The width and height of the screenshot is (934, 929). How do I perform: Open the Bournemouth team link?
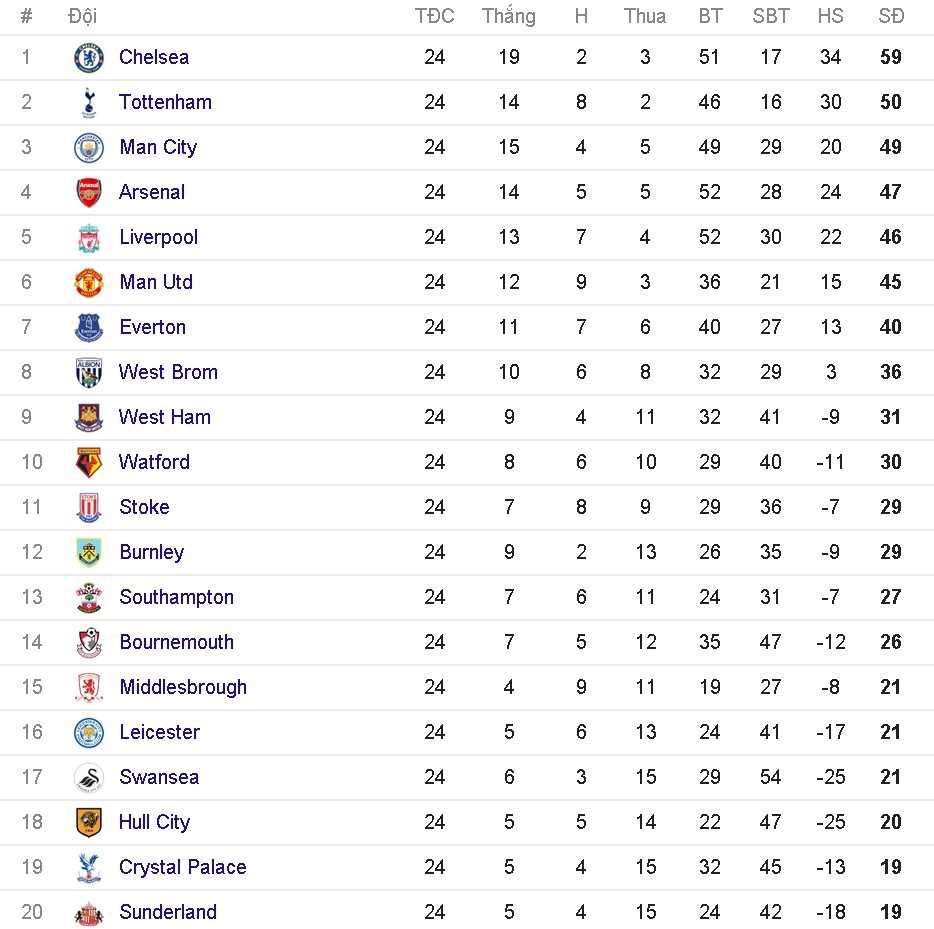point(176,642)
